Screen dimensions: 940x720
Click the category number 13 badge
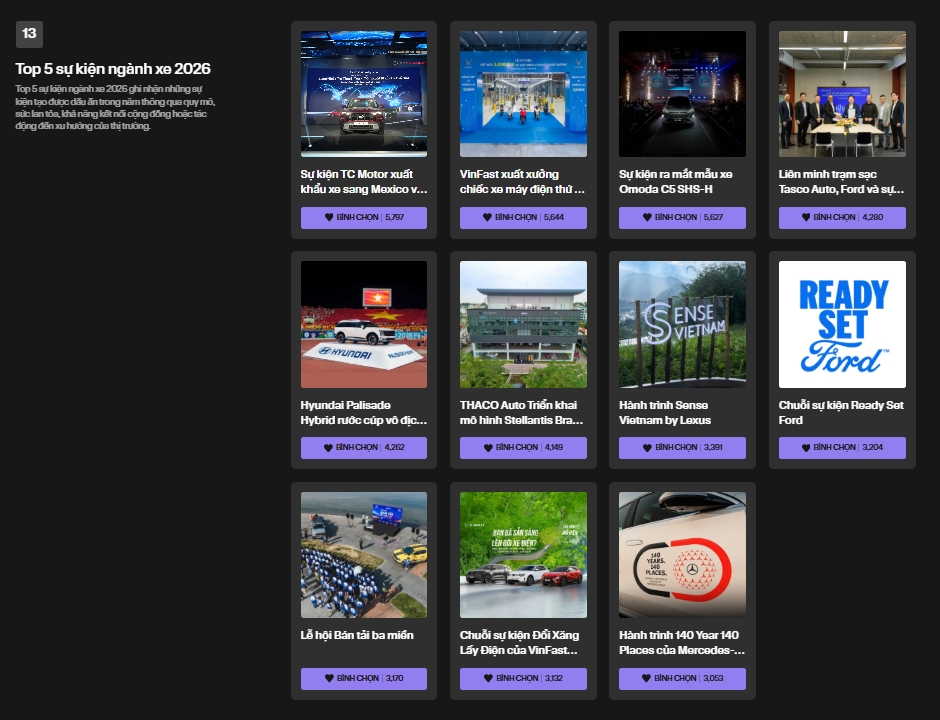click(29, 34)
